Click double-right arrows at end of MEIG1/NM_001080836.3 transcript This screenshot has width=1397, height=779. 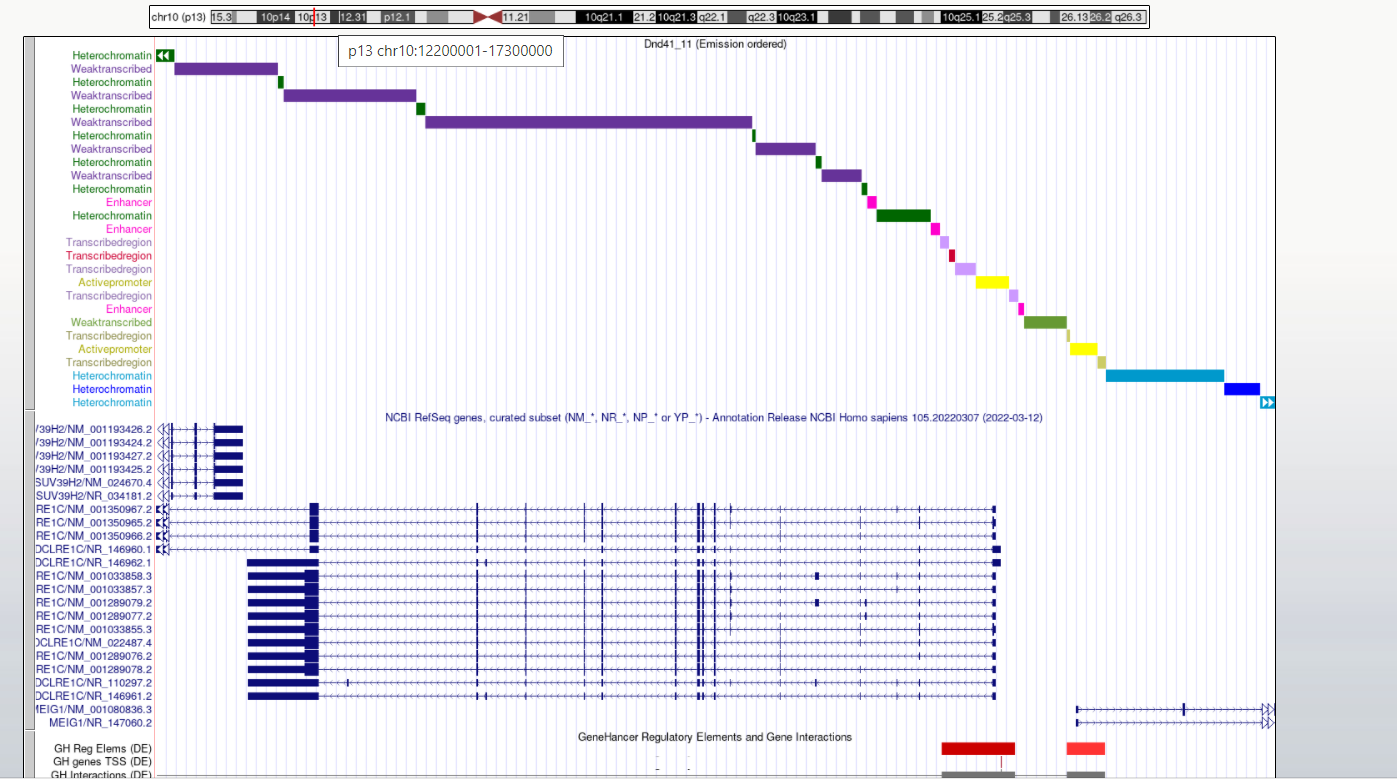[1268, 709]
